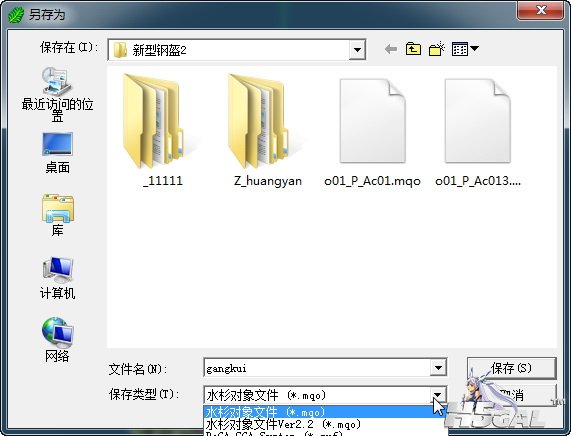Go back using the left arrow icon
The image size is (571, 436).
coord(391,48)
